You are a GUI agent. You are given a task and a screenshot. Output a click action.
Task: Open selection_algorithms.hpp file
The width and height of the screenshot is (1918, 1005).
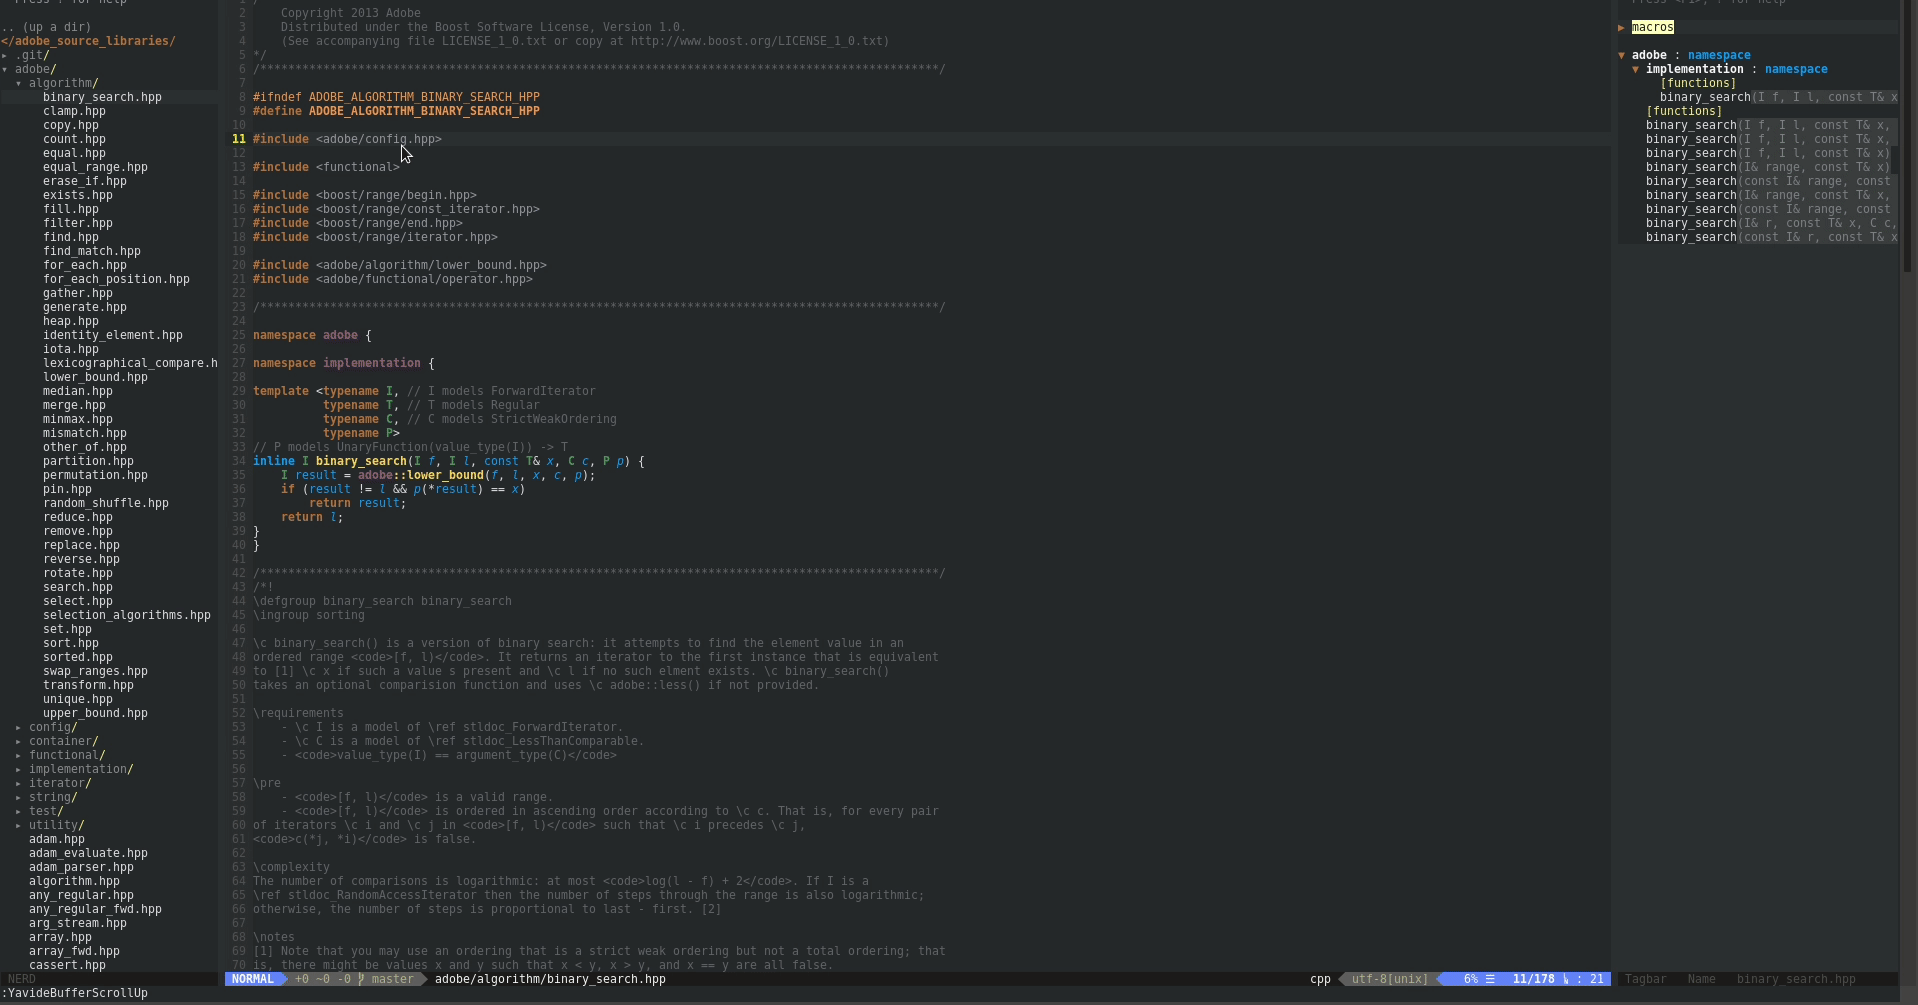pyautogui.click(x=127, y=615)
